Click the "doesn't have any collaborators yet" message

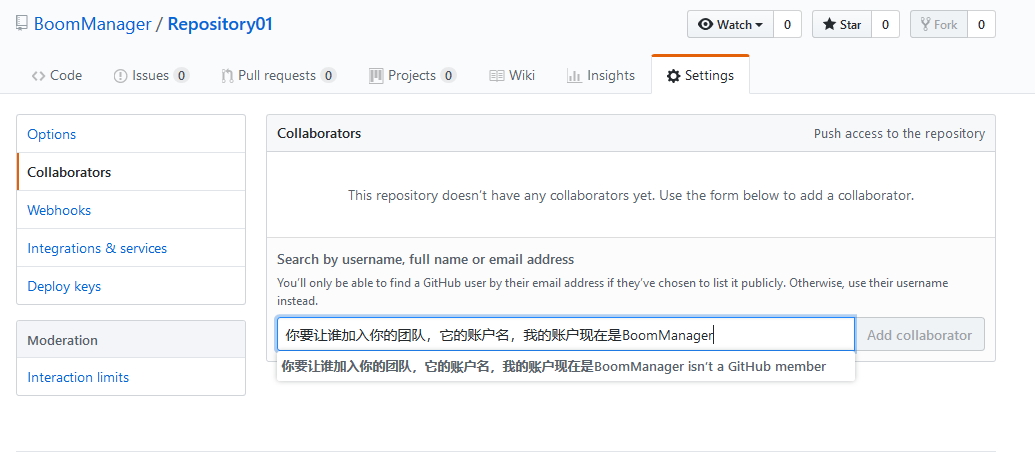631,195
